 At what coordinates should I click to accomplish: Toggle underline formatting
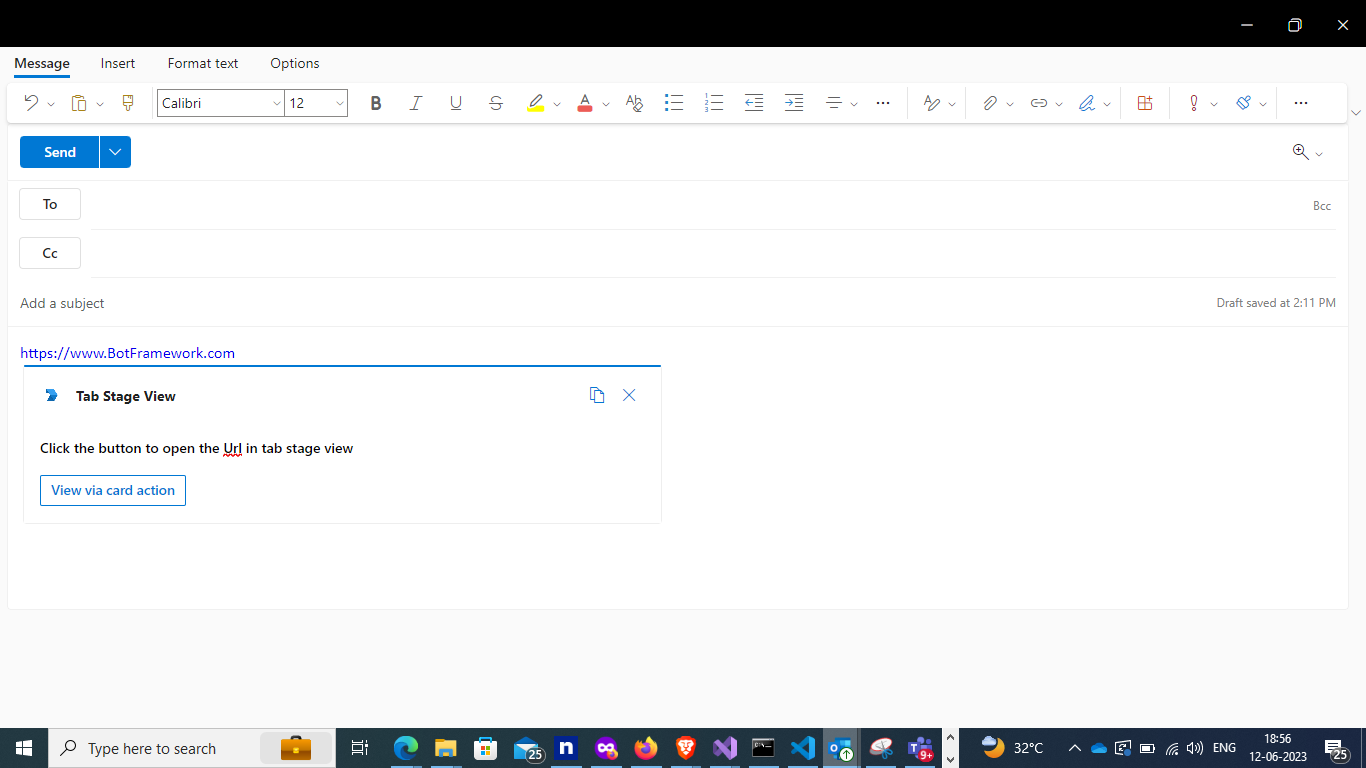point(456,103)
